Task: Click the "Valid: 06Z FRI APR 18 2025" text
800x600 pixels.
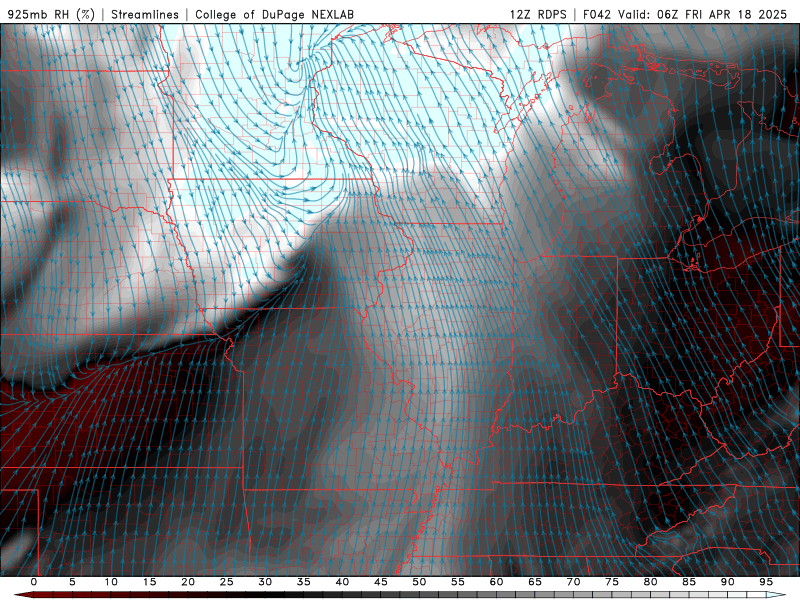Action: point(703,14)
